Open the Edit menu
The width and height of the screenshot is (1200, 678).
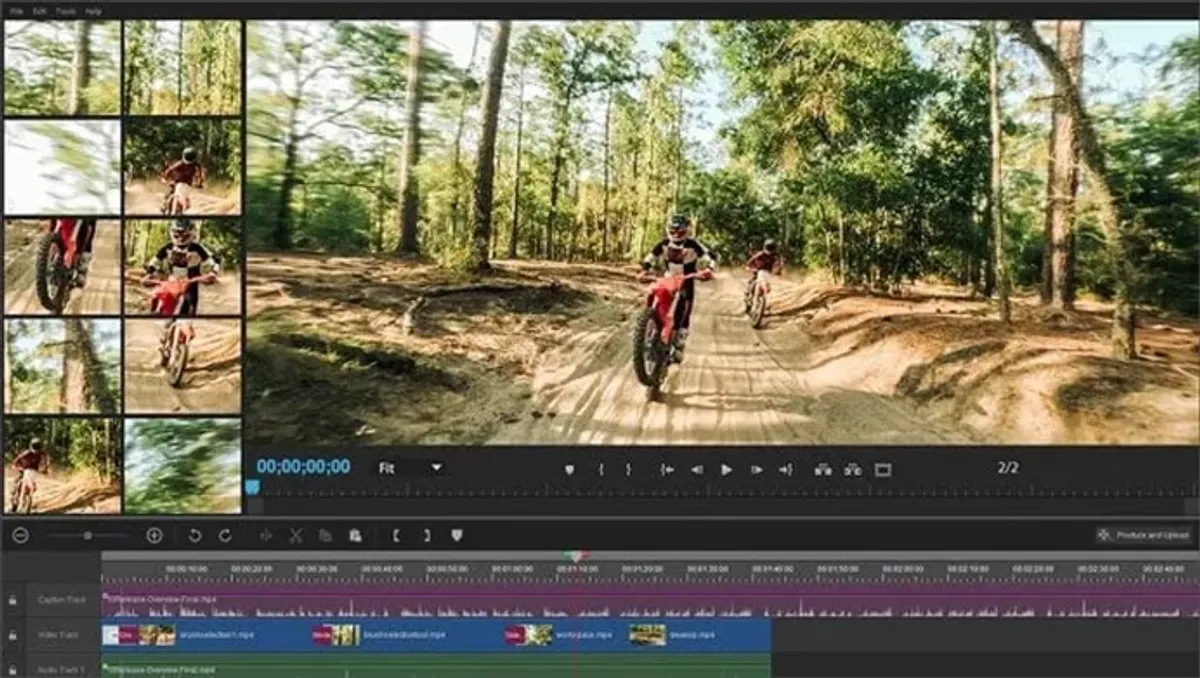tap(40, 11)
